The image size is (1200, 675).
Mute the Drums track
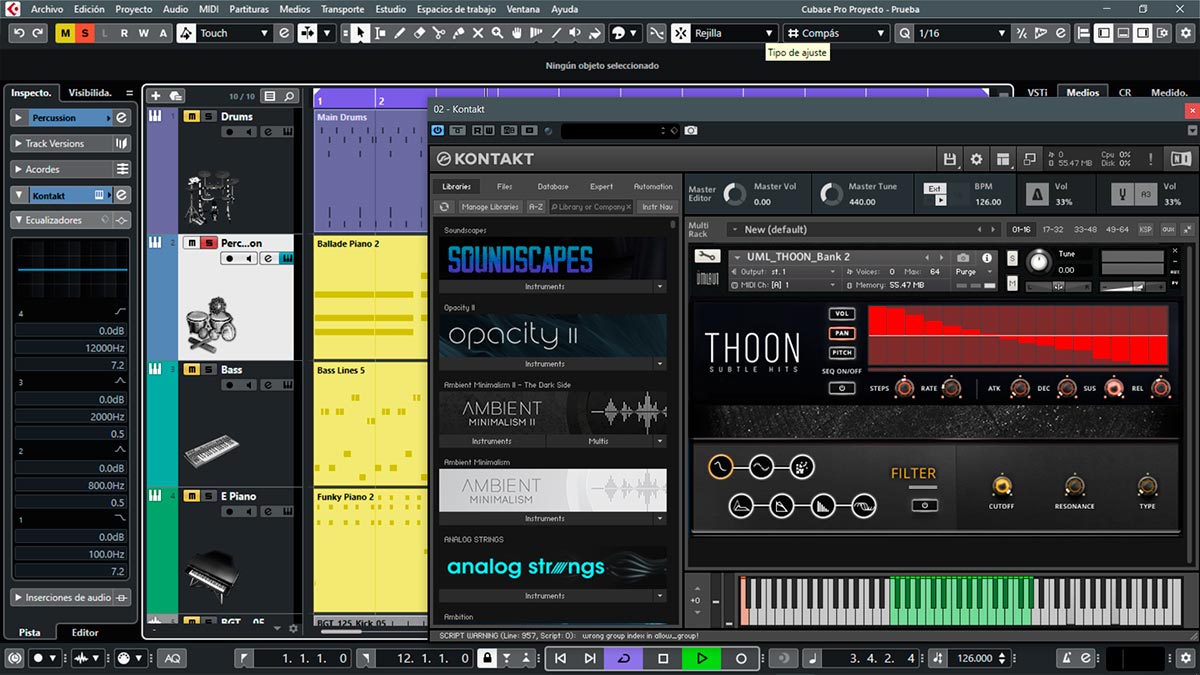tap(191, 116)
